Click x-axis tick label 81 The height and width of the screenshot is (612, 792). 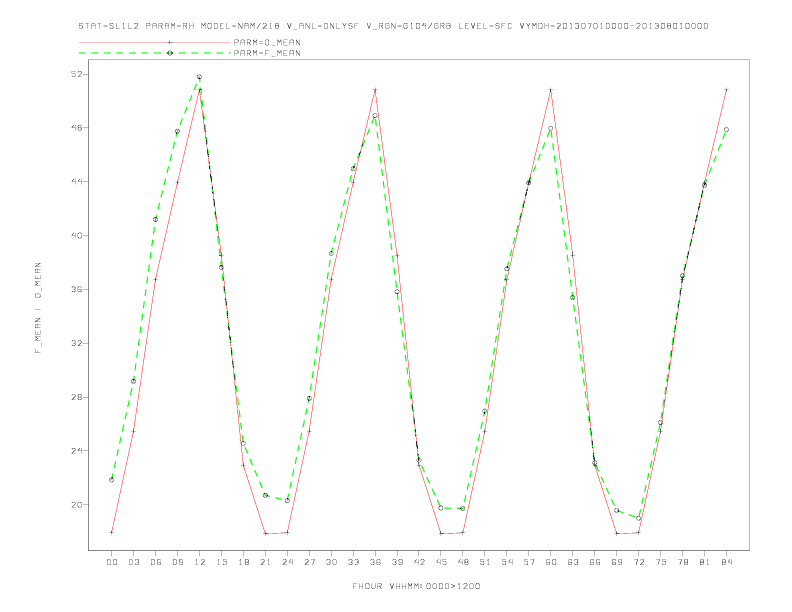(705, 562)
